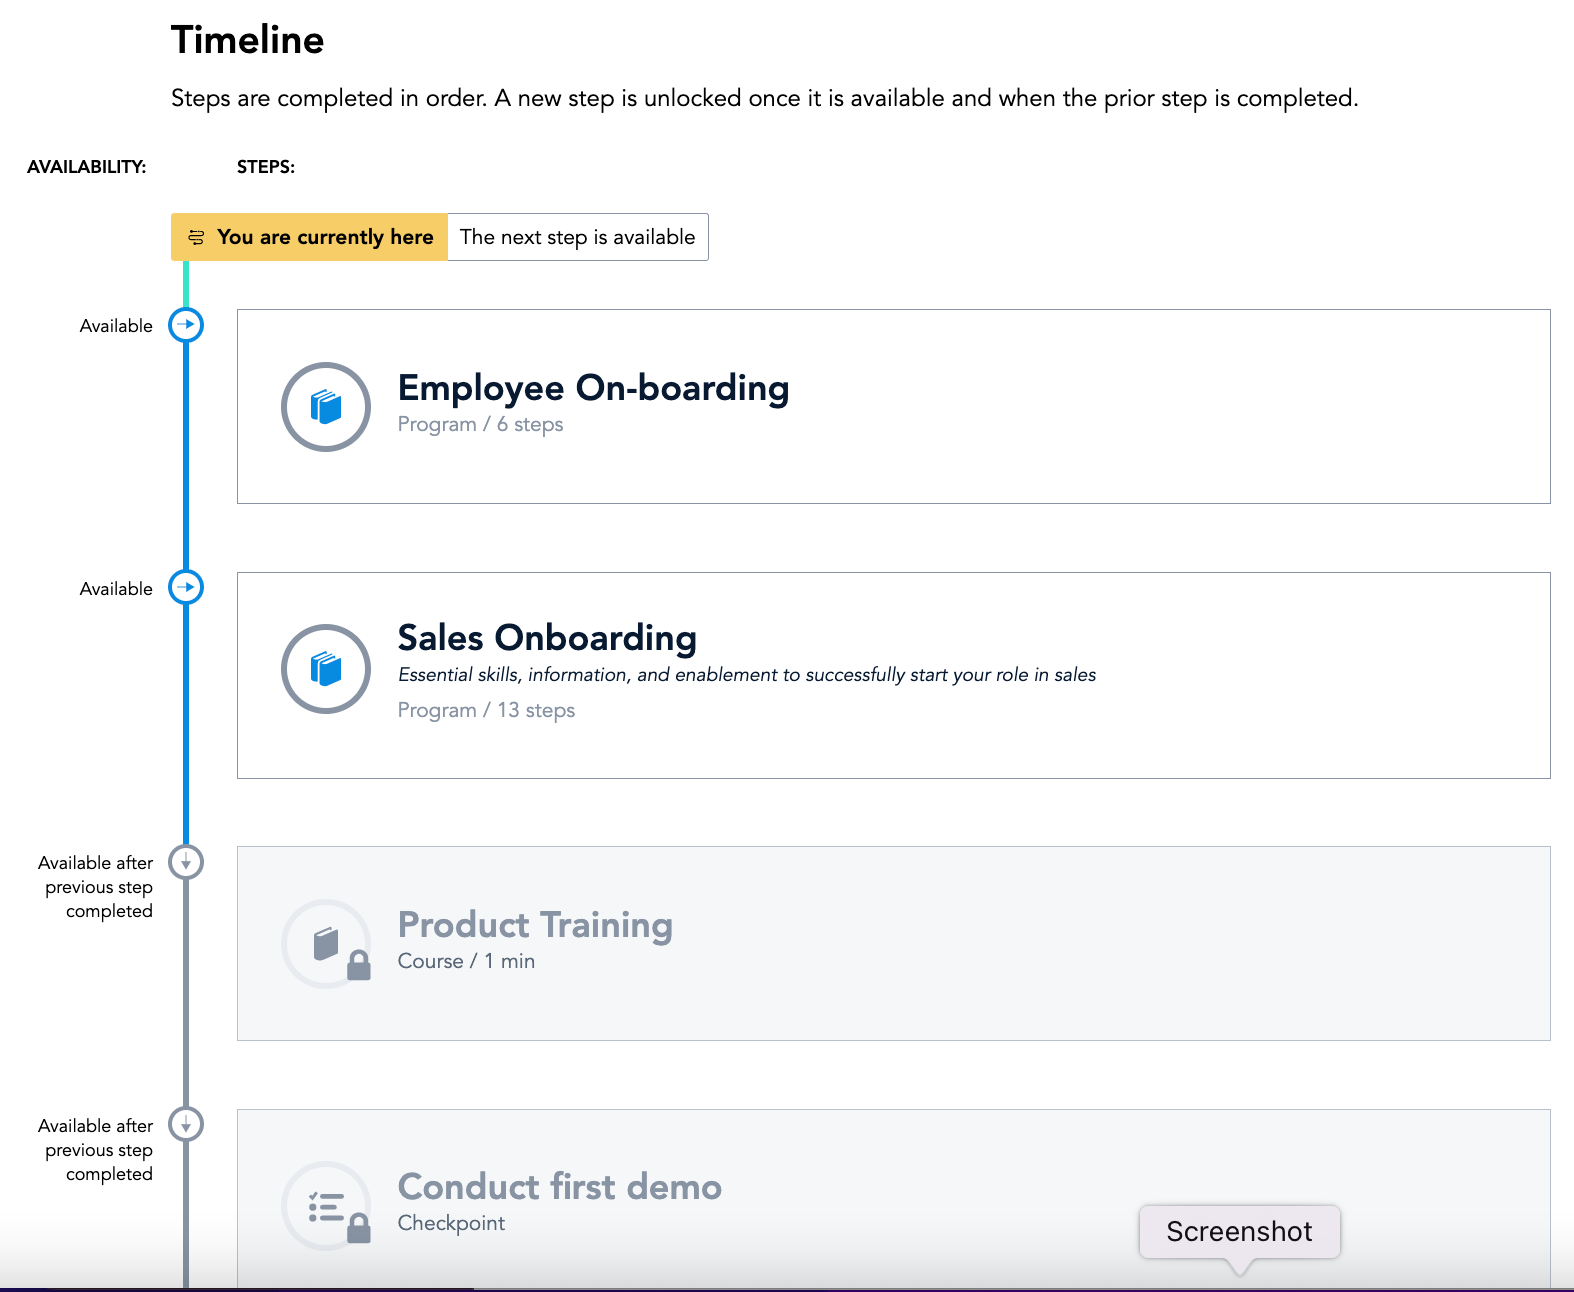Click the Product Training down-arrow timeline marker
The height and width of the screenshot is (1292, 1574).
click(x=186, y=861)
